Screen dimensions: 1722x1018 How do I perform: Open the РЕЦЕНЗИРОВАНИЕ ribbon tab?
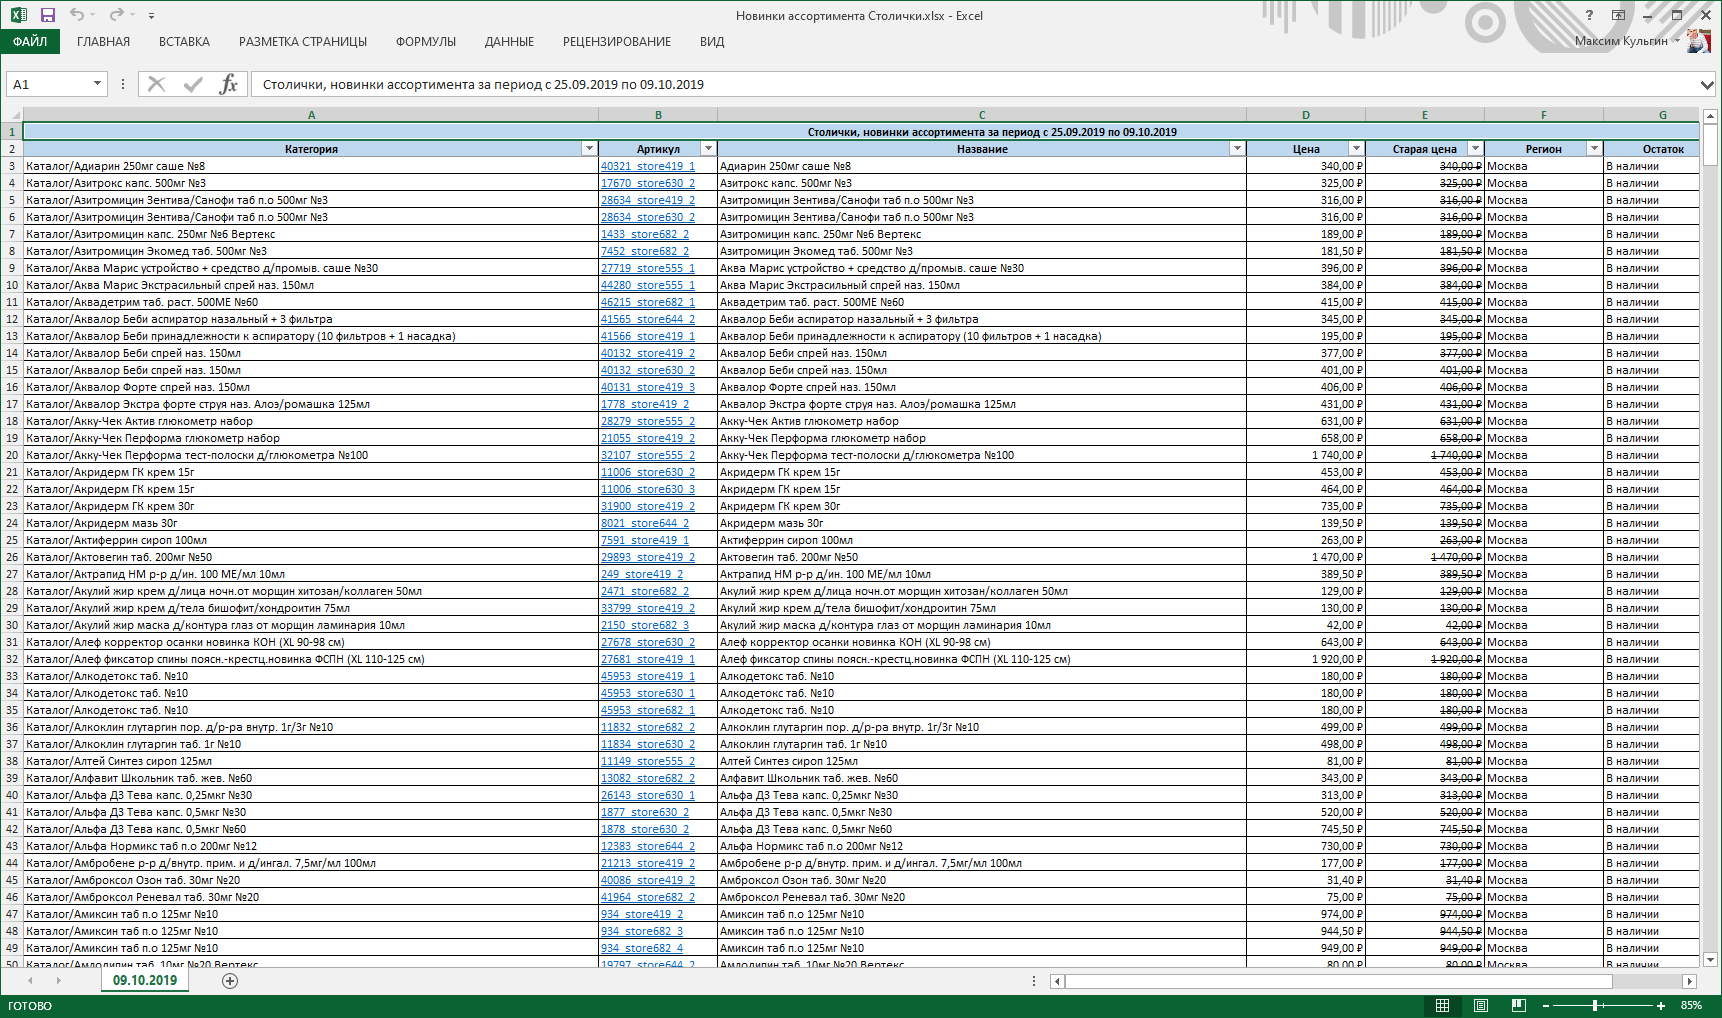[617, 42]
